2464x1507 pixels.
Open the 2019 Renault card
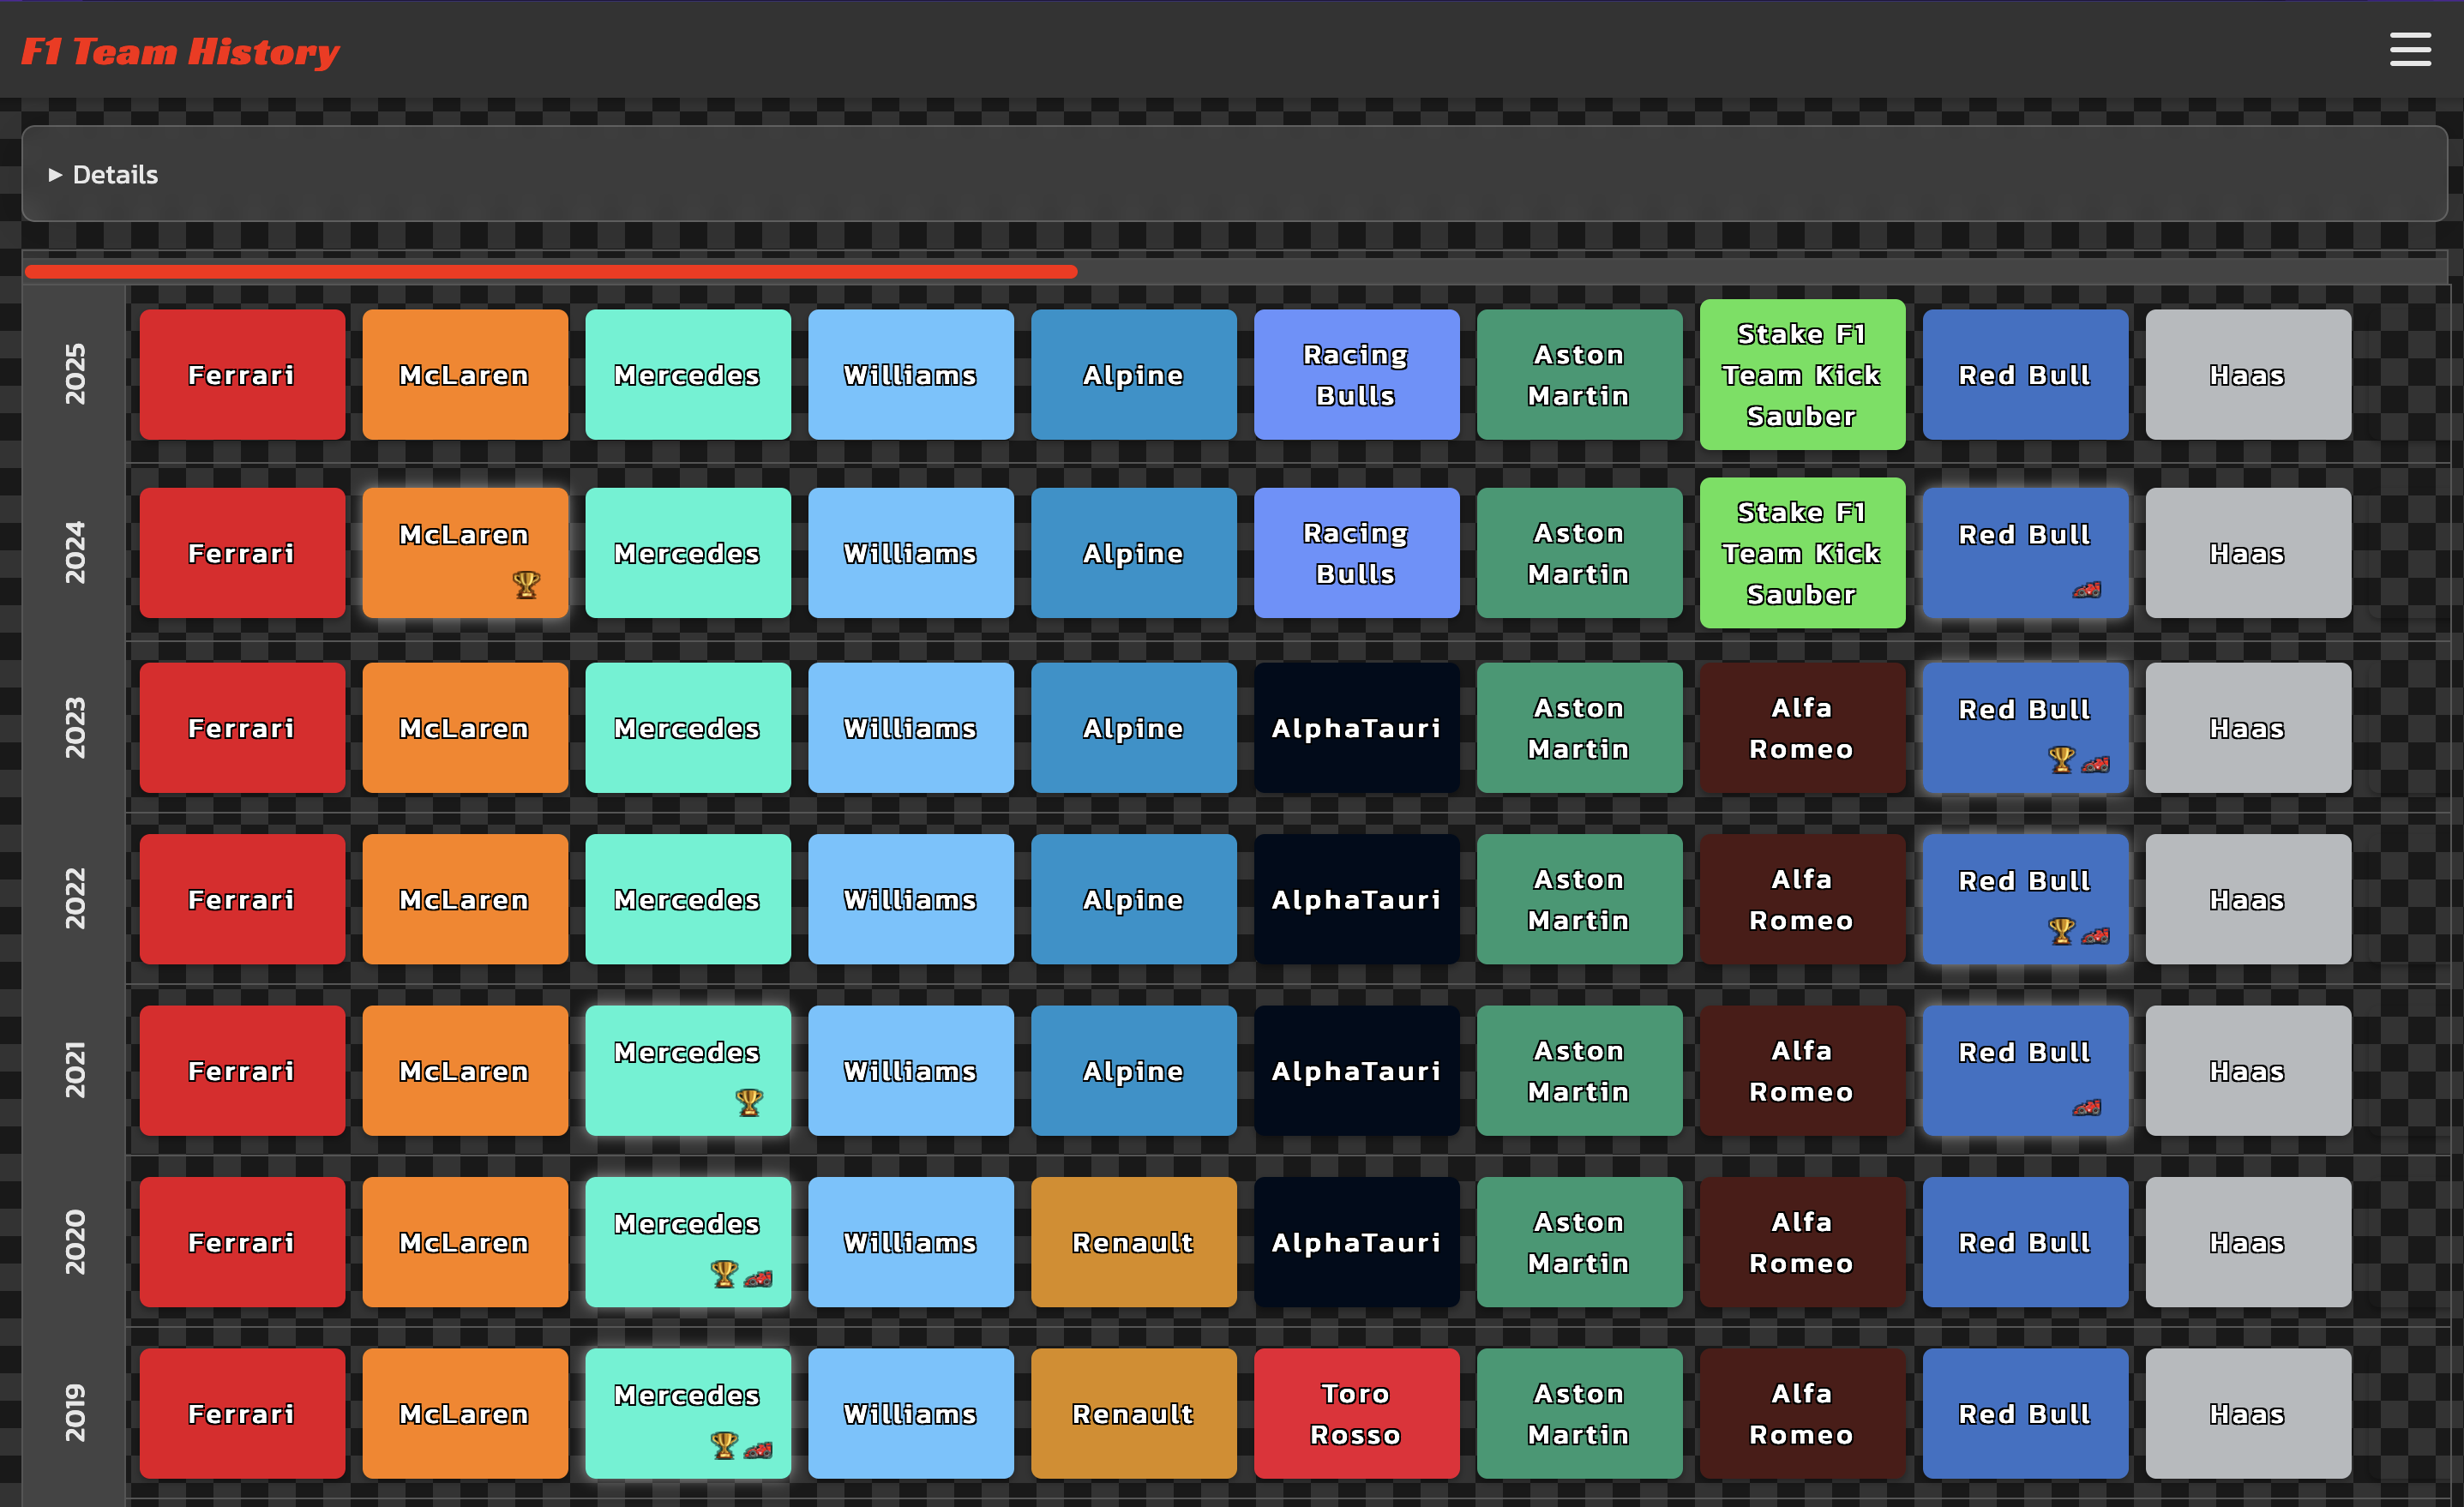[1133, 1414]
